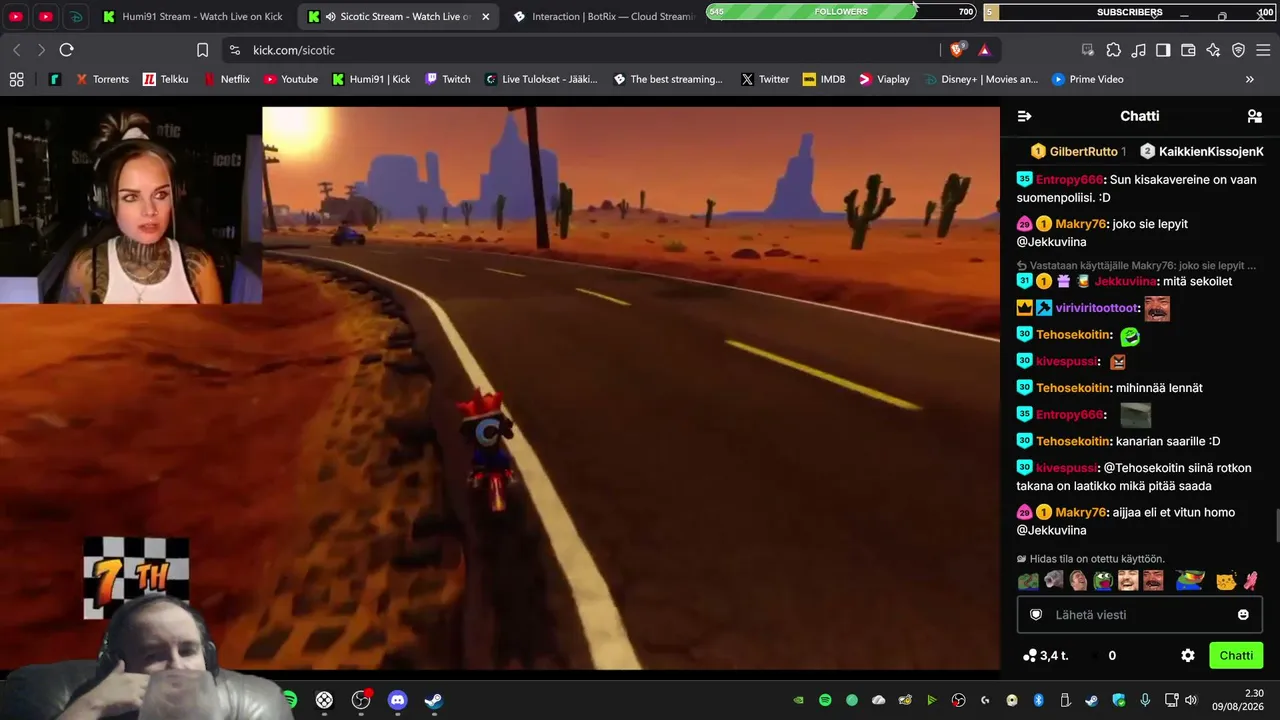
Task: Open the Torrents bookmark
Action: pyautogui.click(x=101, y=79)
